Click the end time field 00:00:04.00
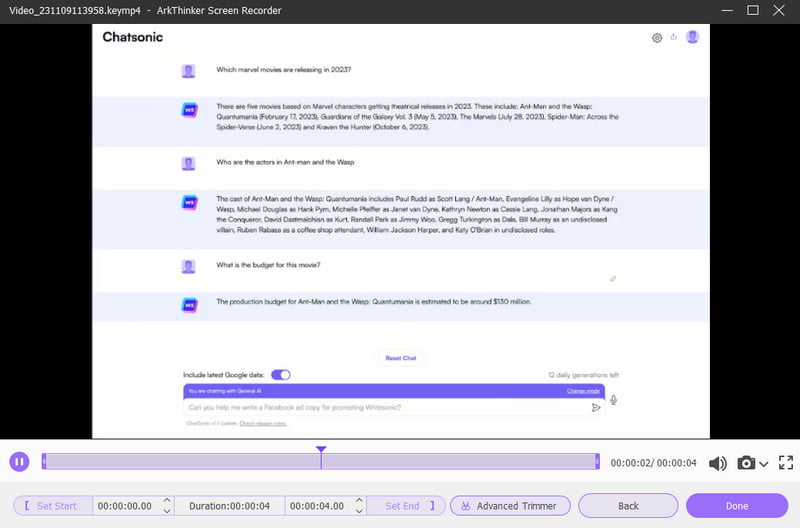 click(x=317, y=506)
